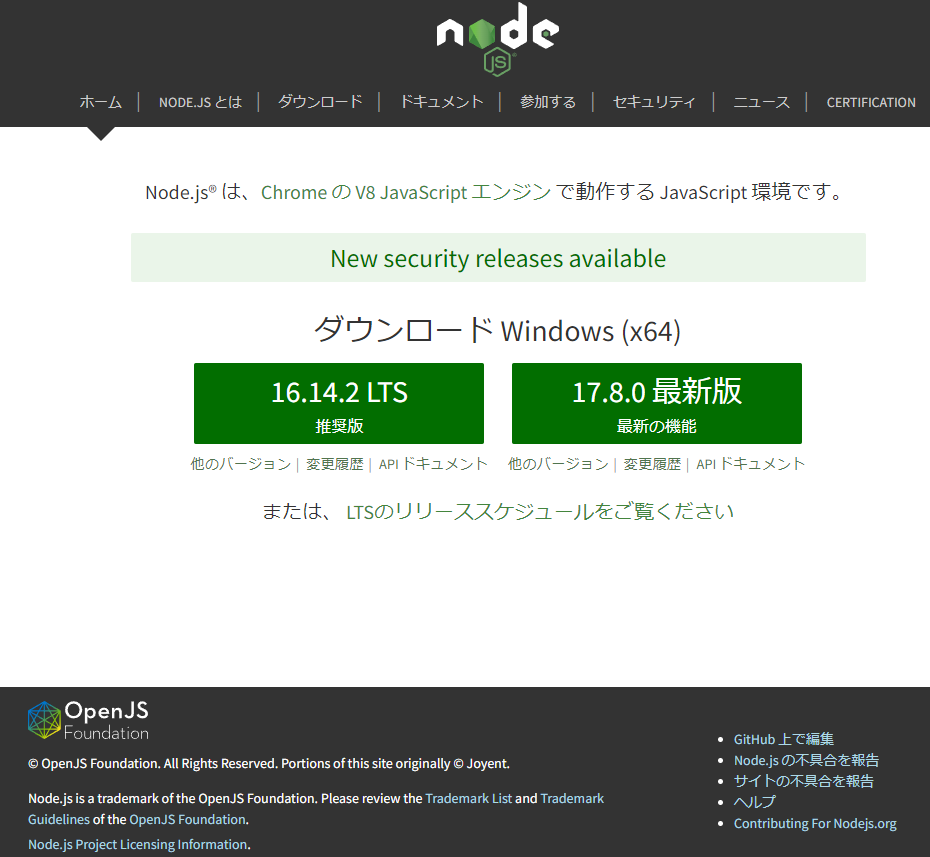Open 変更履歴 under 16.14.2 LTS
Screen dimensions: 930x857
(335, 464)
